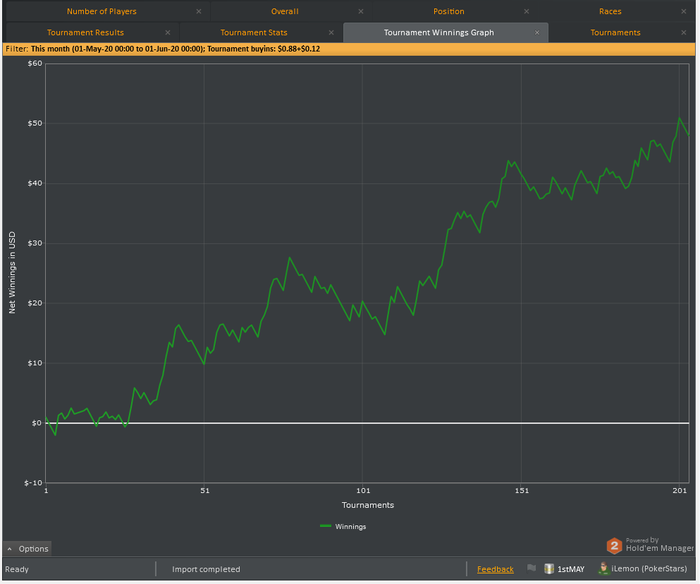Click the iLemon (PokerStars) player label
The height and width of the screenshot is (584, 700).
[x=649, y=568]
